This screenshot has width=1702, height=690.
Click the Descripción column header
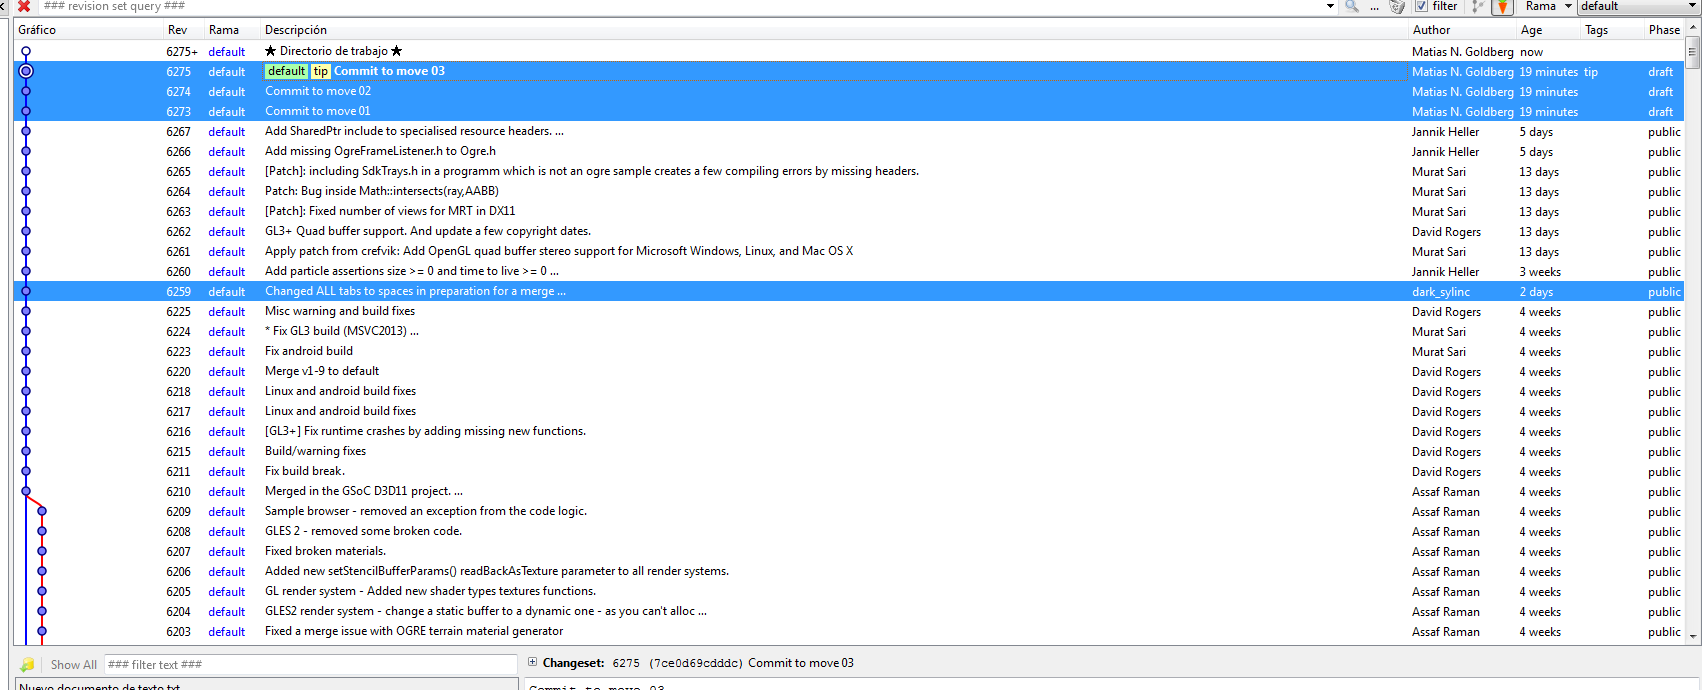834,30
